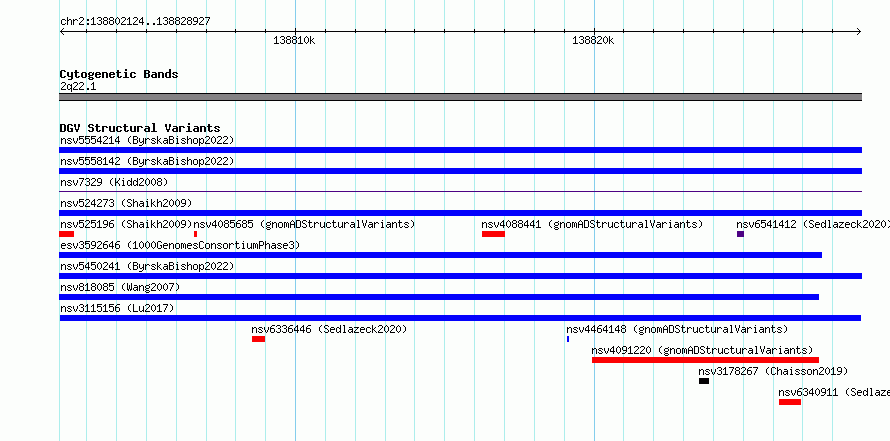The width and height of the screenshot is (890, 441).
Task: Click the nsv7329 (Kidd2008) label
Action: pyautogui.click(x=114, y=182)
